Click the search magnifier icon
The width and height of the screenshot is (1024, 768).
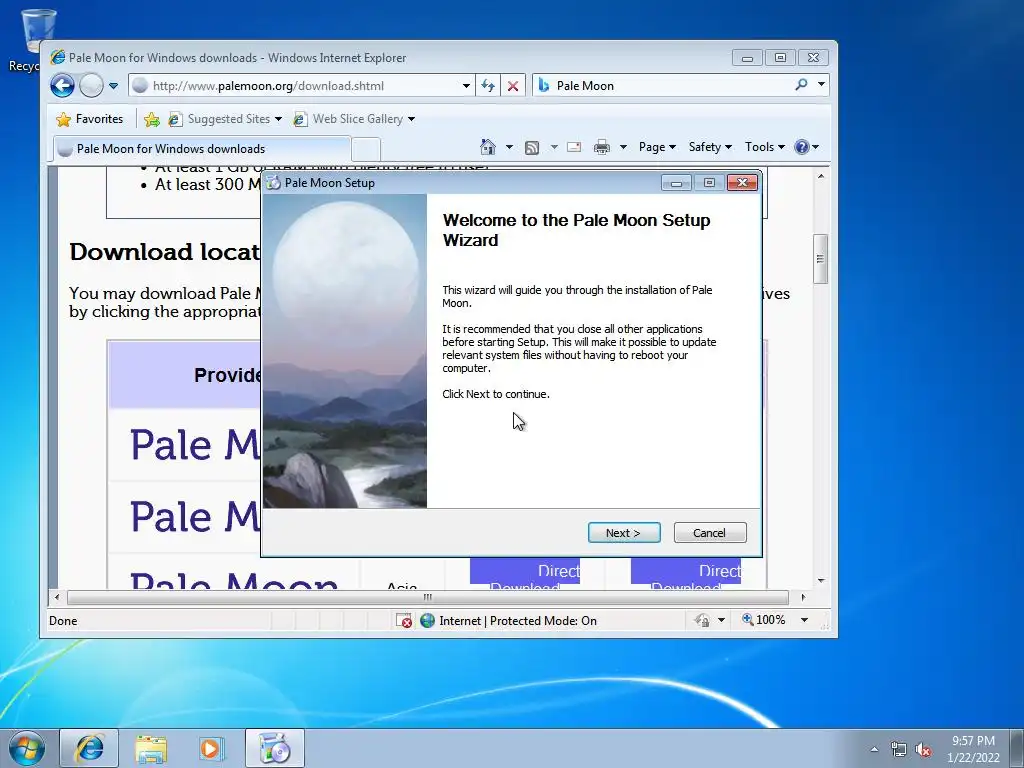[801, 84]
